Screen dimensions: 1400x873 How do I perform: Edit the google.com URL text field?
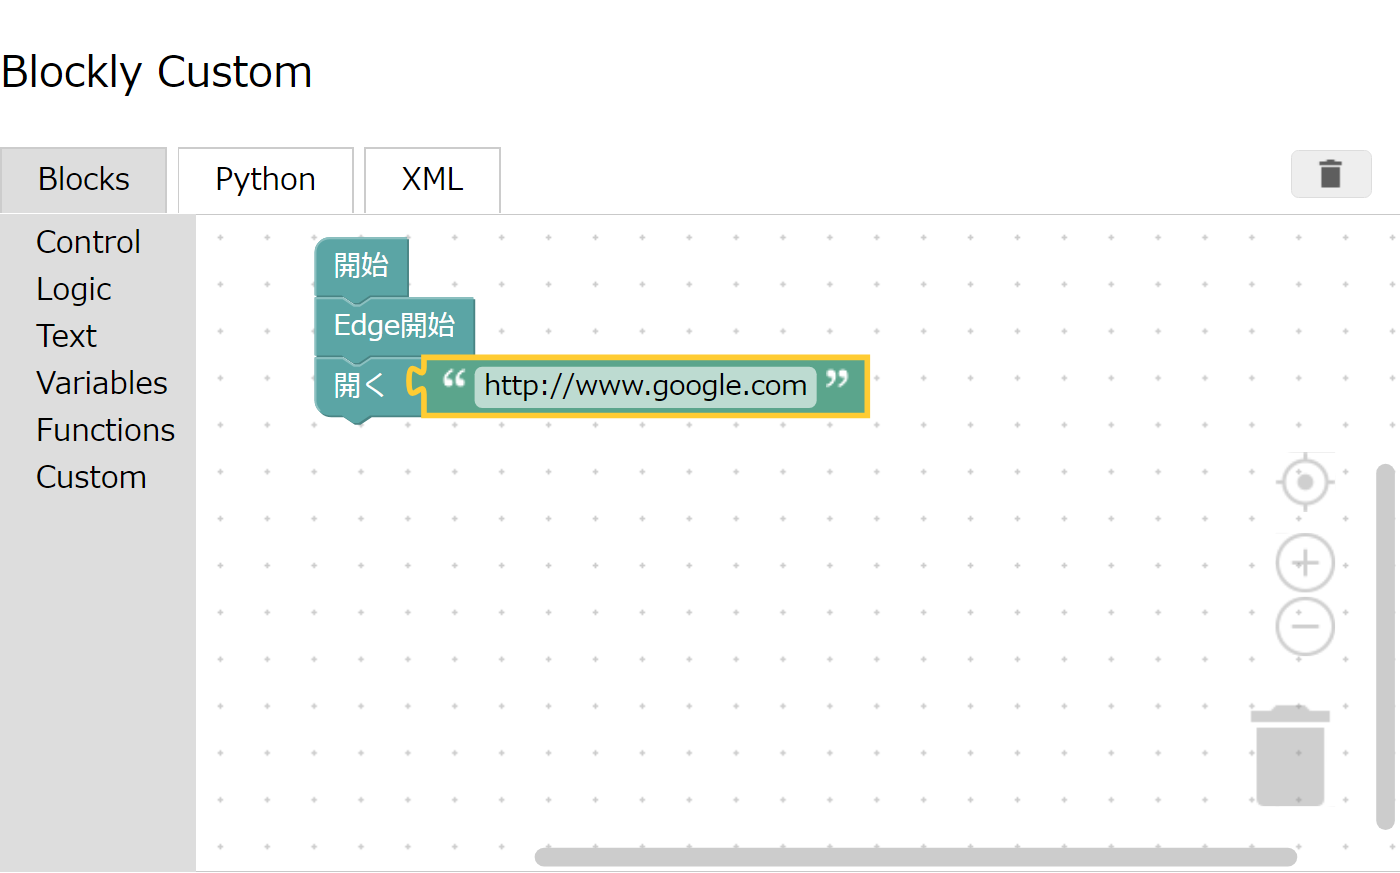tap(644, 385)
